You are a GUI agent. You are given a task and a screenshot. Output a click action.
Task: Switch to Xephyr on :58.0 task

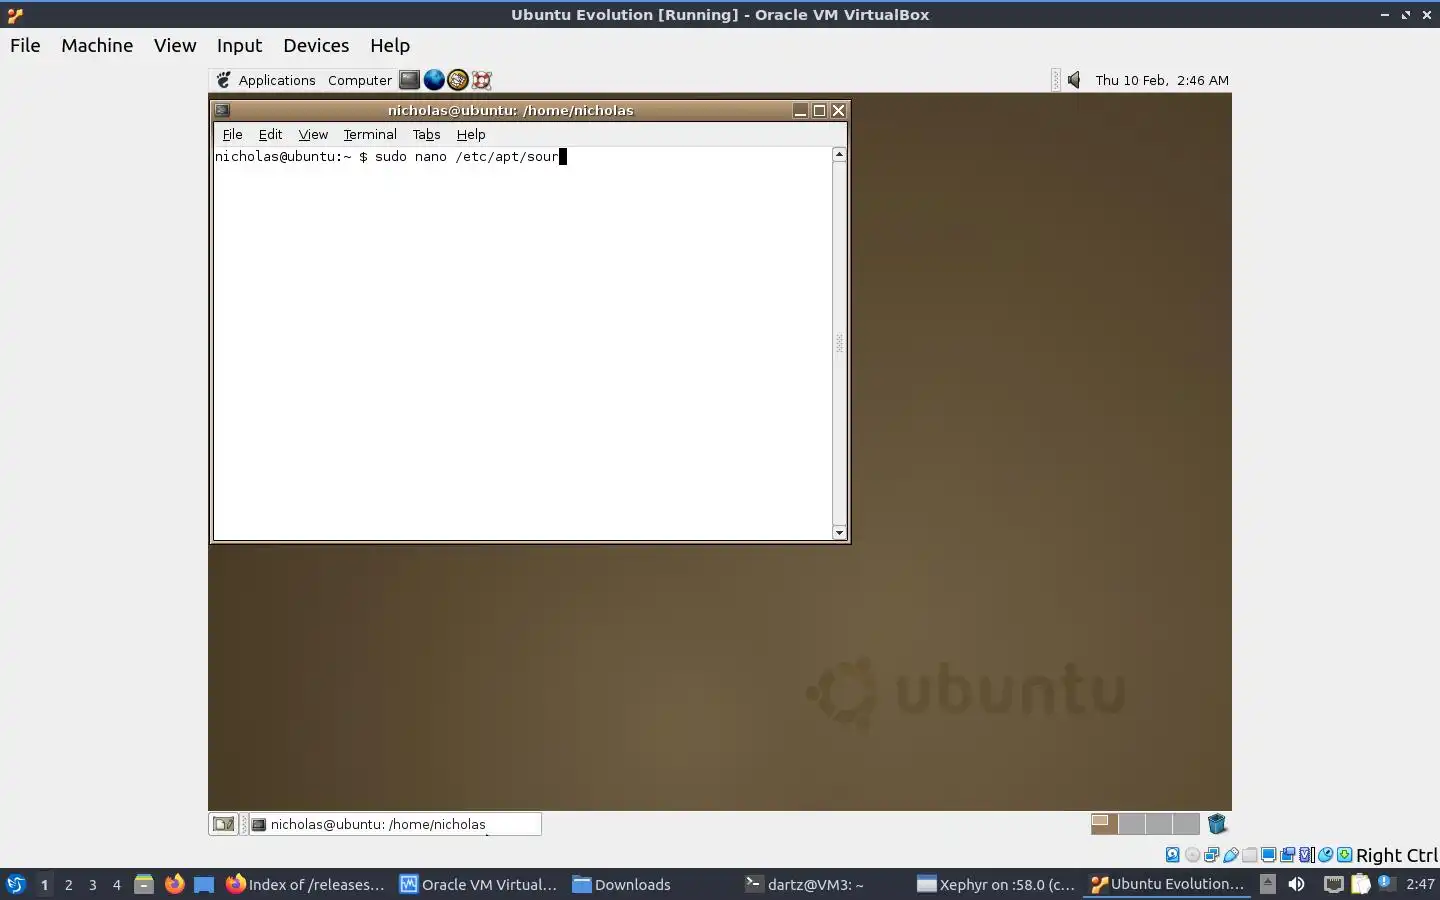pos(997,884)
